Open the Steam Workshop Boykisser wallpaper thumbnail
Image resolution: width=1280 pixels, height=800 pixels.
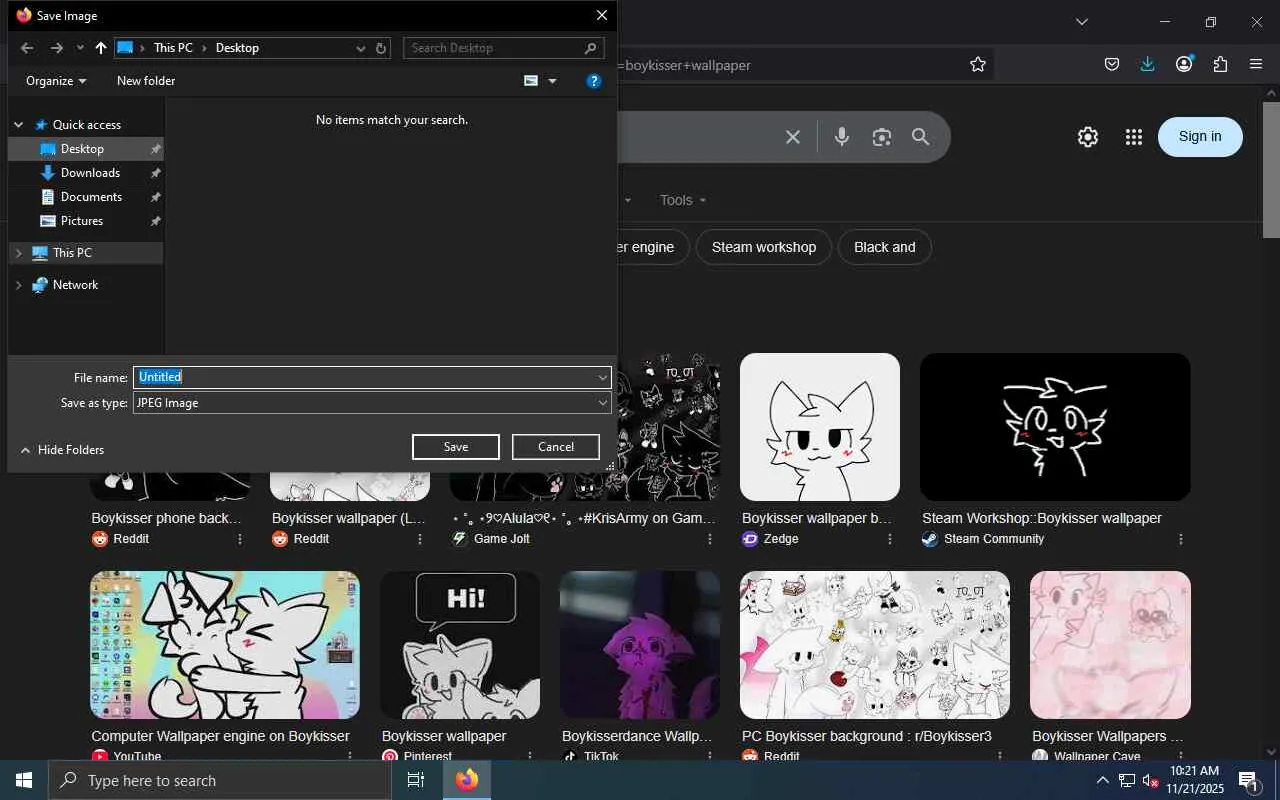point(1055,427)
